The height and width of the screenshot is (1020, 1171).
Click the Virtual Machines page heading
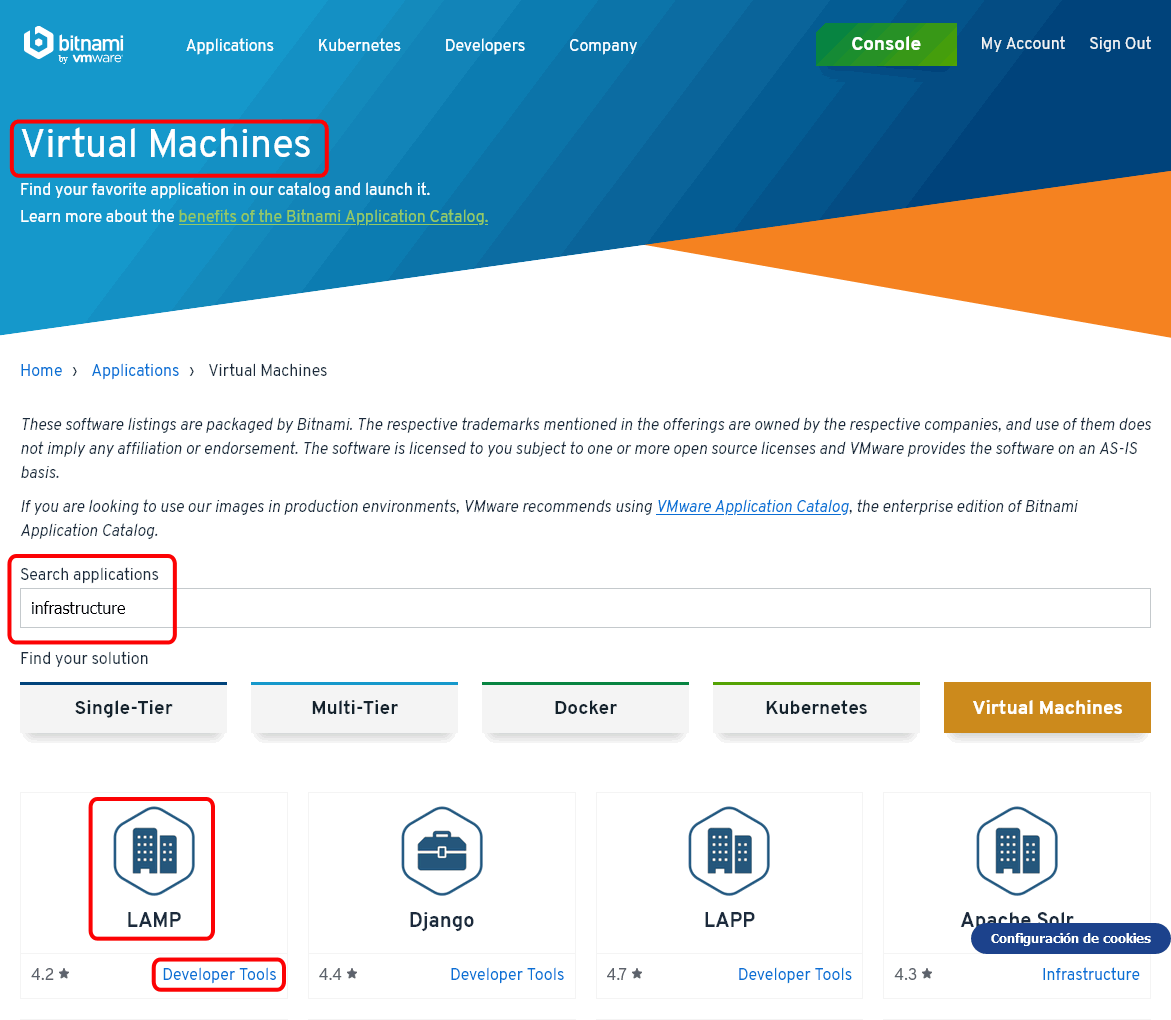click(x=166, y=144)
